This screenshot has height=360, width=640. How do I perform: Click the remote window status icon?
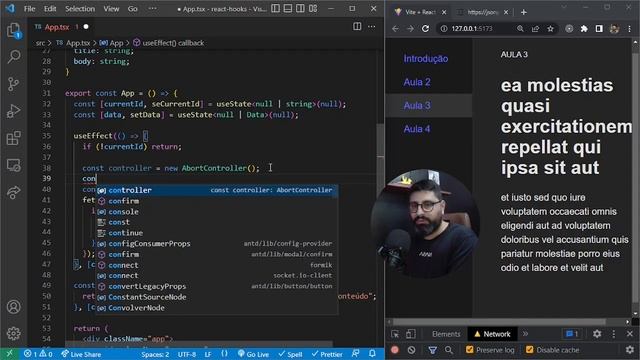click(9, 354)
